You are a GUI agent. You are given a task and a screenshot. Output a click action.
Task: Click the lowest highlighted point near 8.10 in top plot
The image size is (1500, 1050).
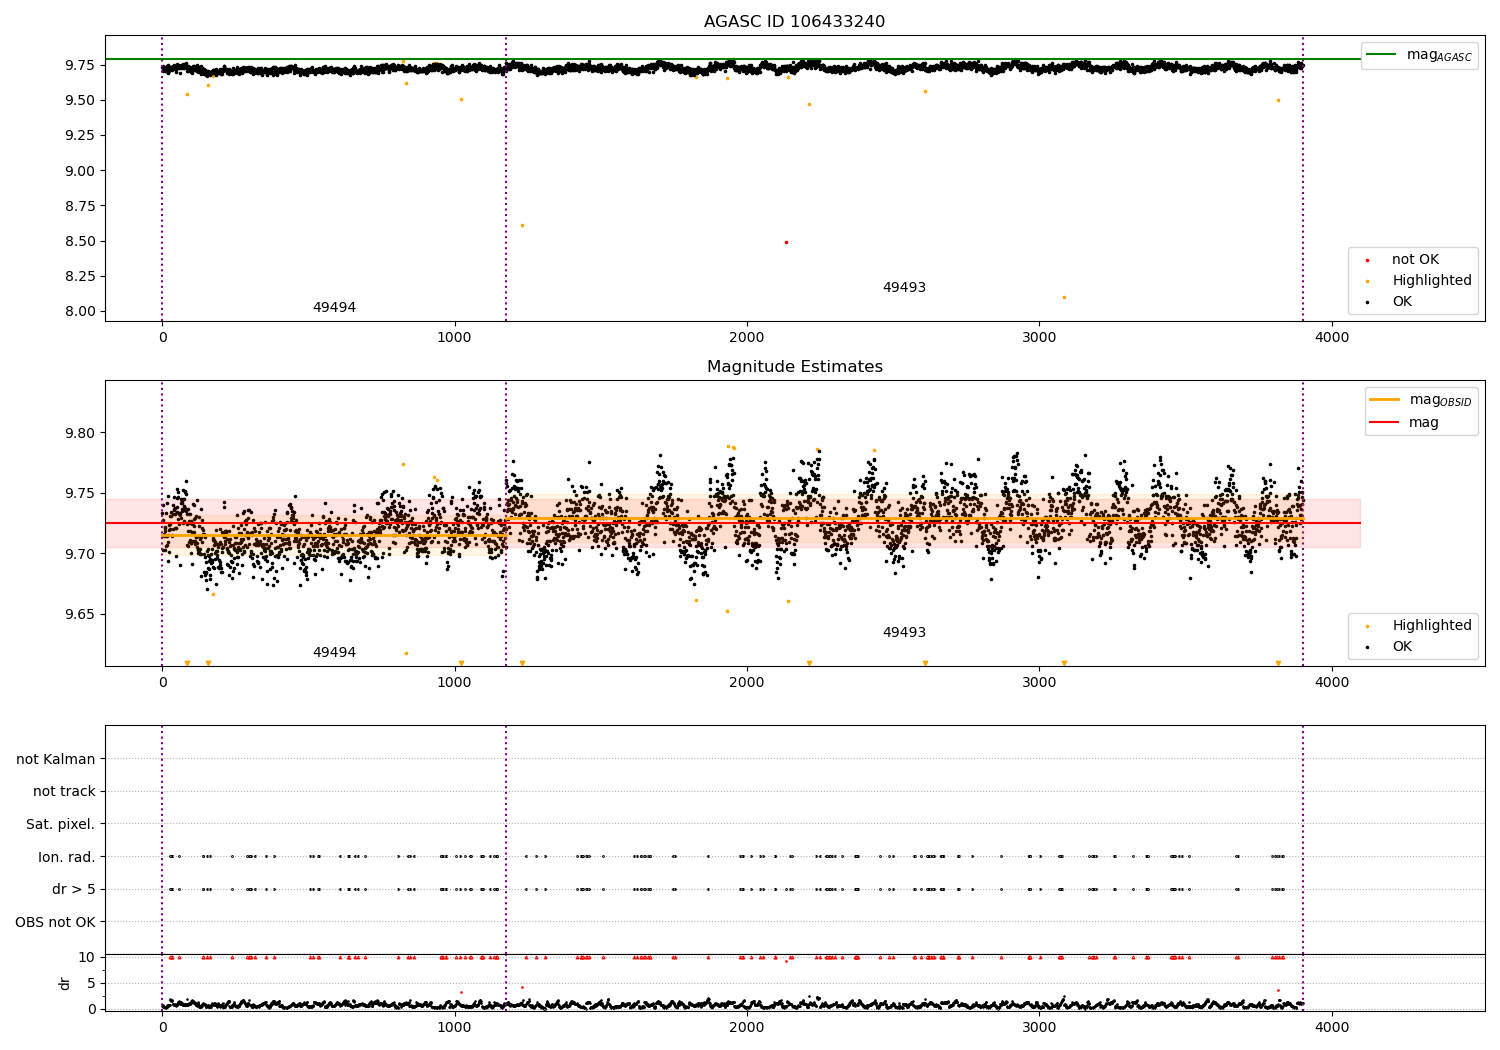pyautogui.click(x=1064, y=297)
